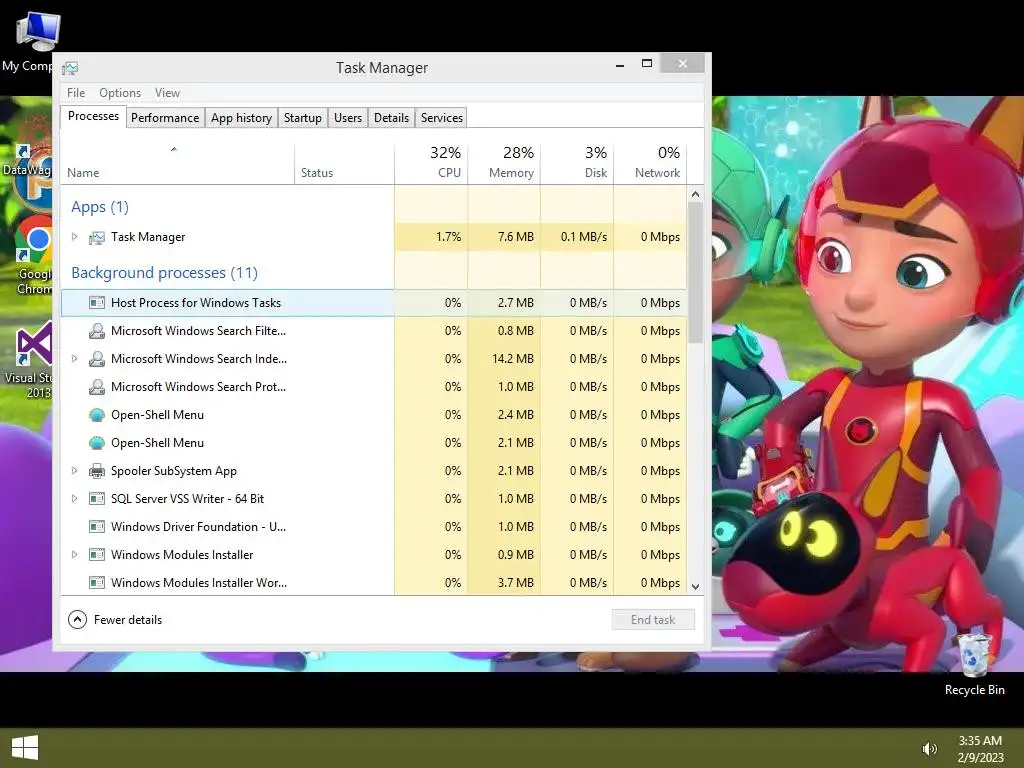Click the taskbar volume speaker icon
Viewport: 1024px width, 768px height.
(x=929, y=749)
